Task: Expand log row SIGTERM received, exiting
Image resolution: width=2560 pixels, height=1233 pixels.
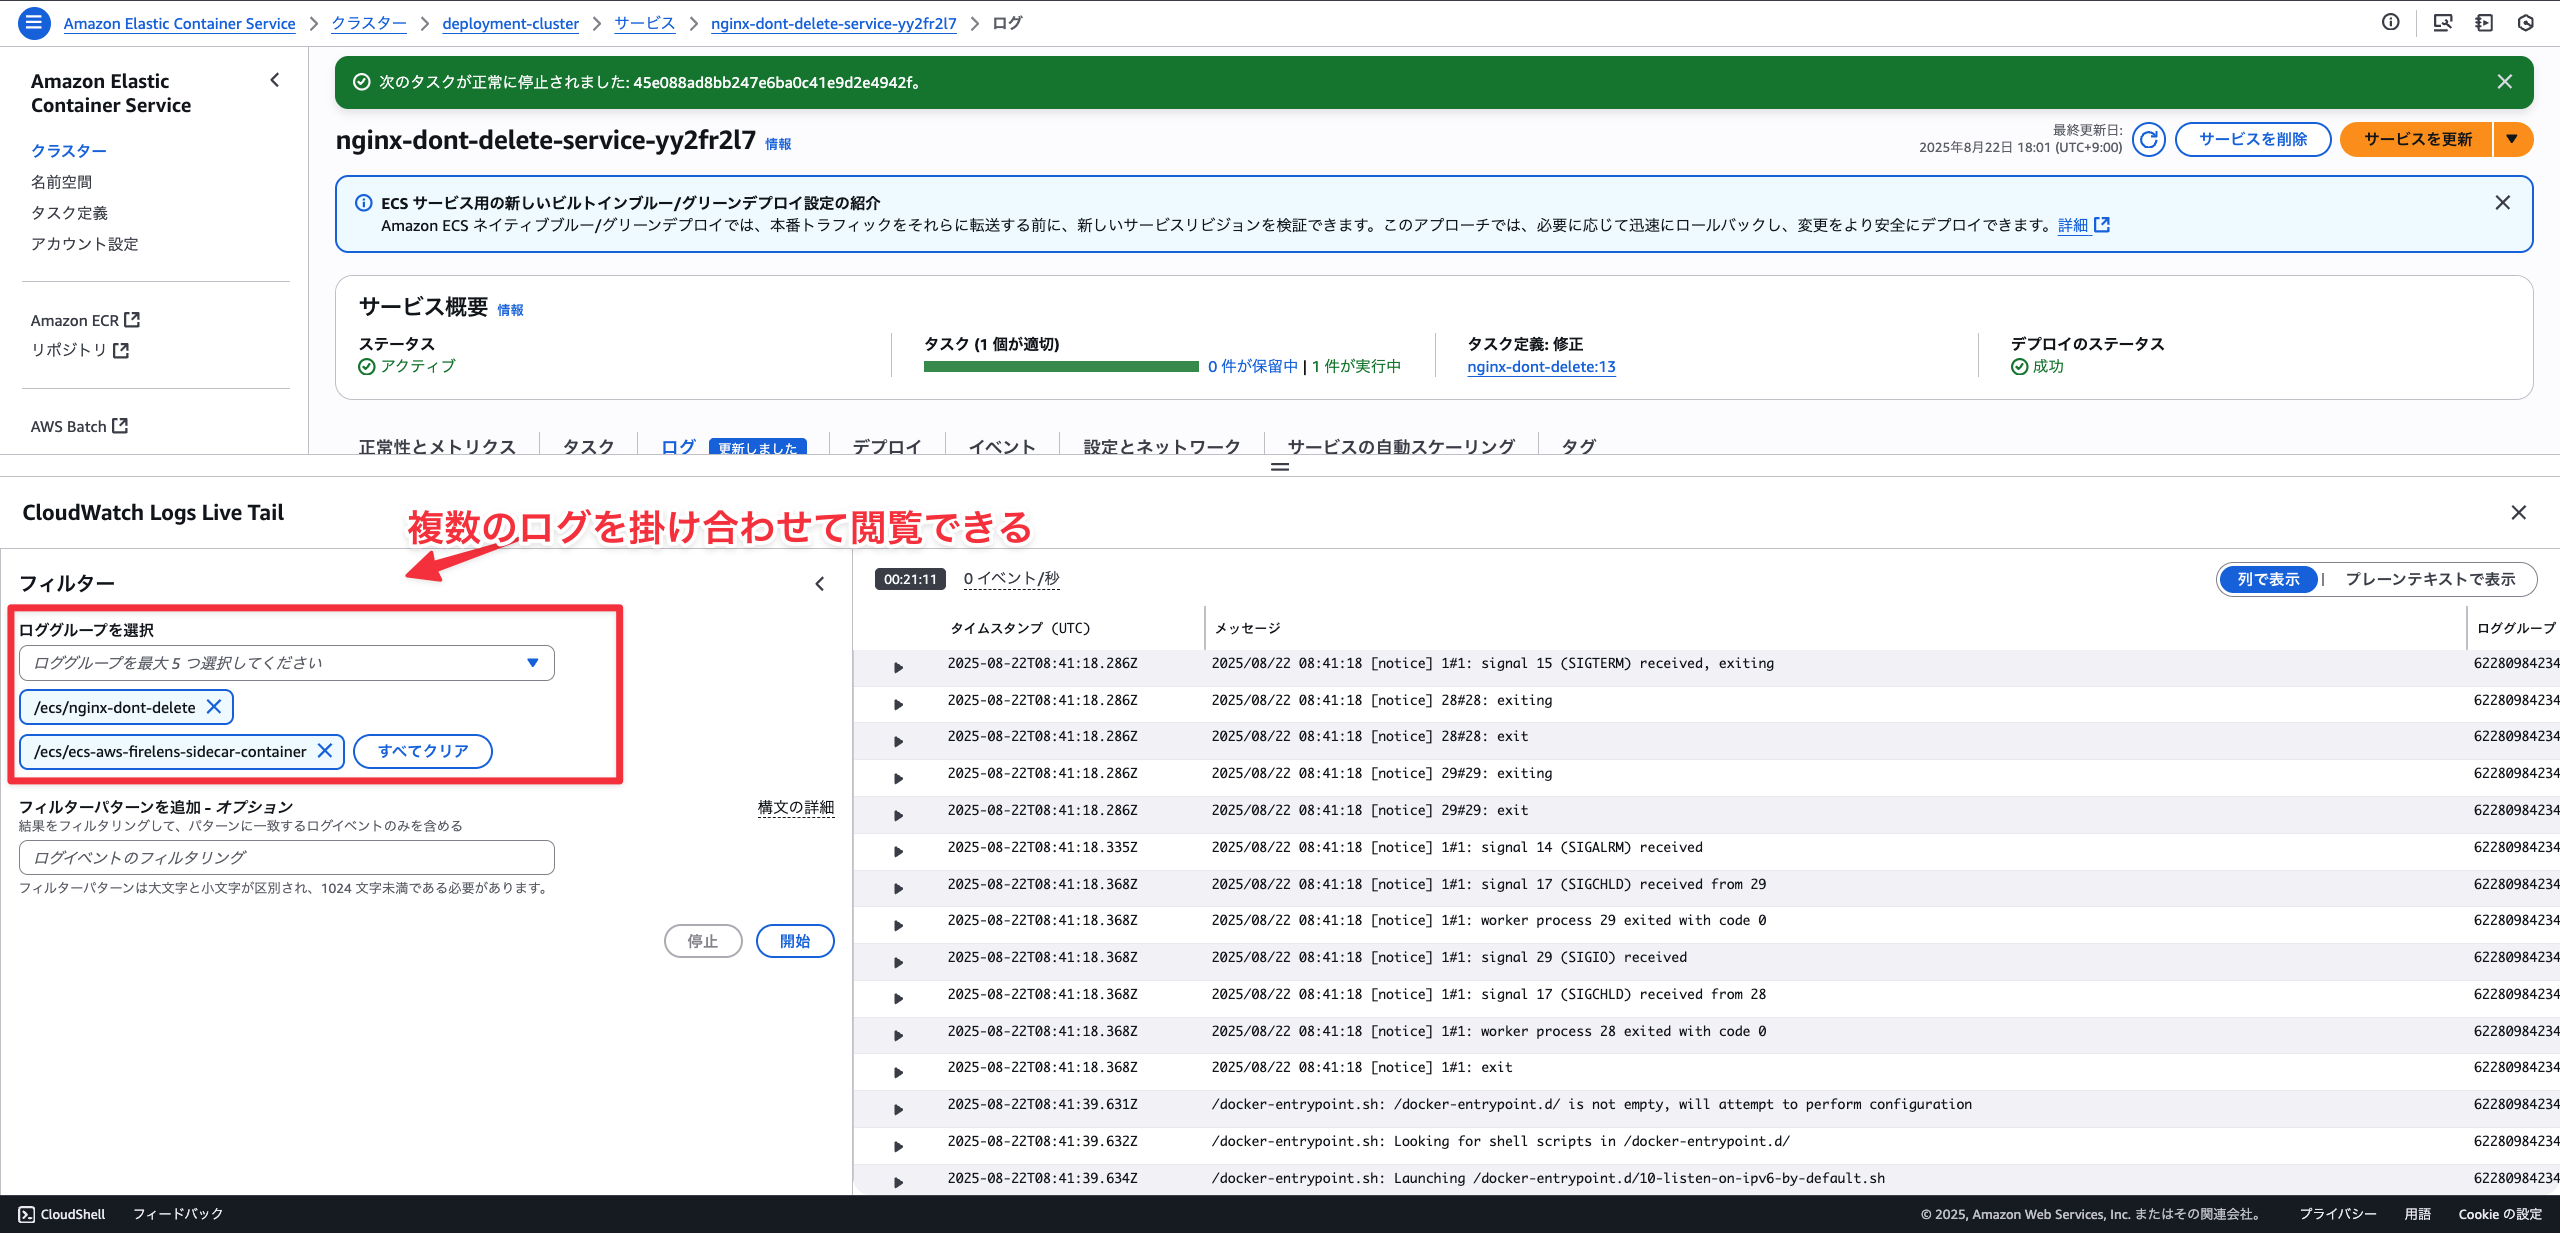Action: coord(898,667)
